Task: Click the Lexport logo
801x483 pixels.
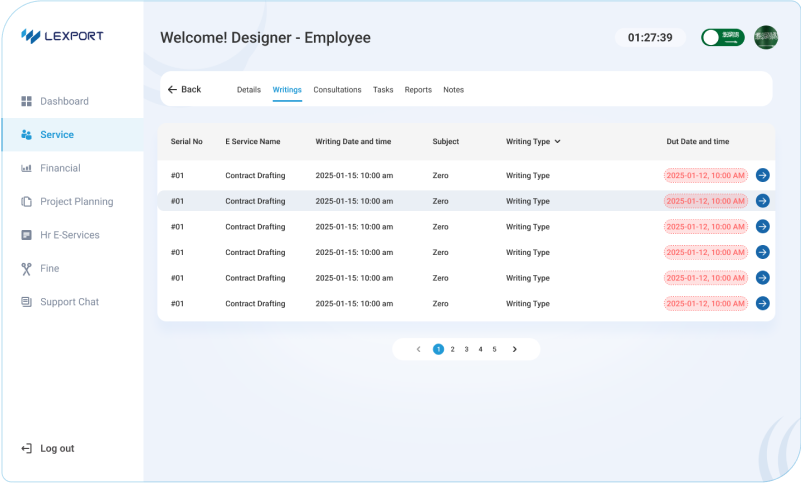Action: point(62,36)
